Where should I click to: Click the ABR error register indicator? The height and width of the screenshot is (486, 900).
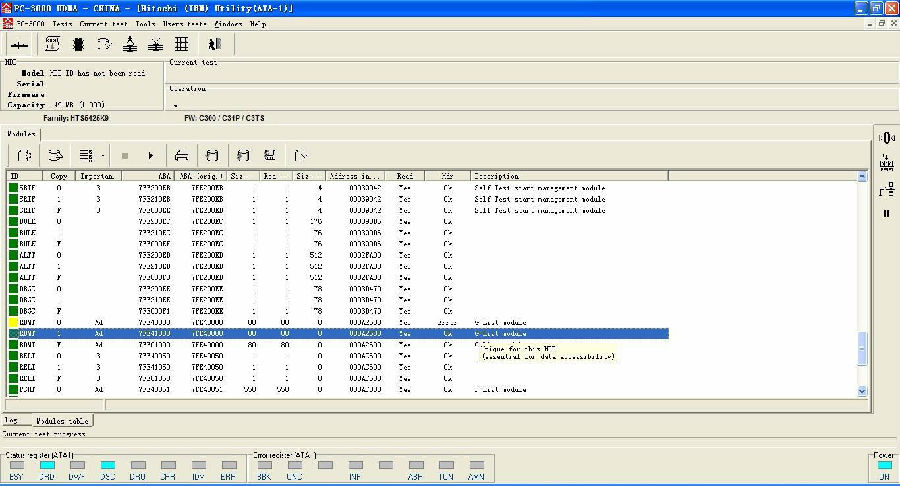coord(416,465)
